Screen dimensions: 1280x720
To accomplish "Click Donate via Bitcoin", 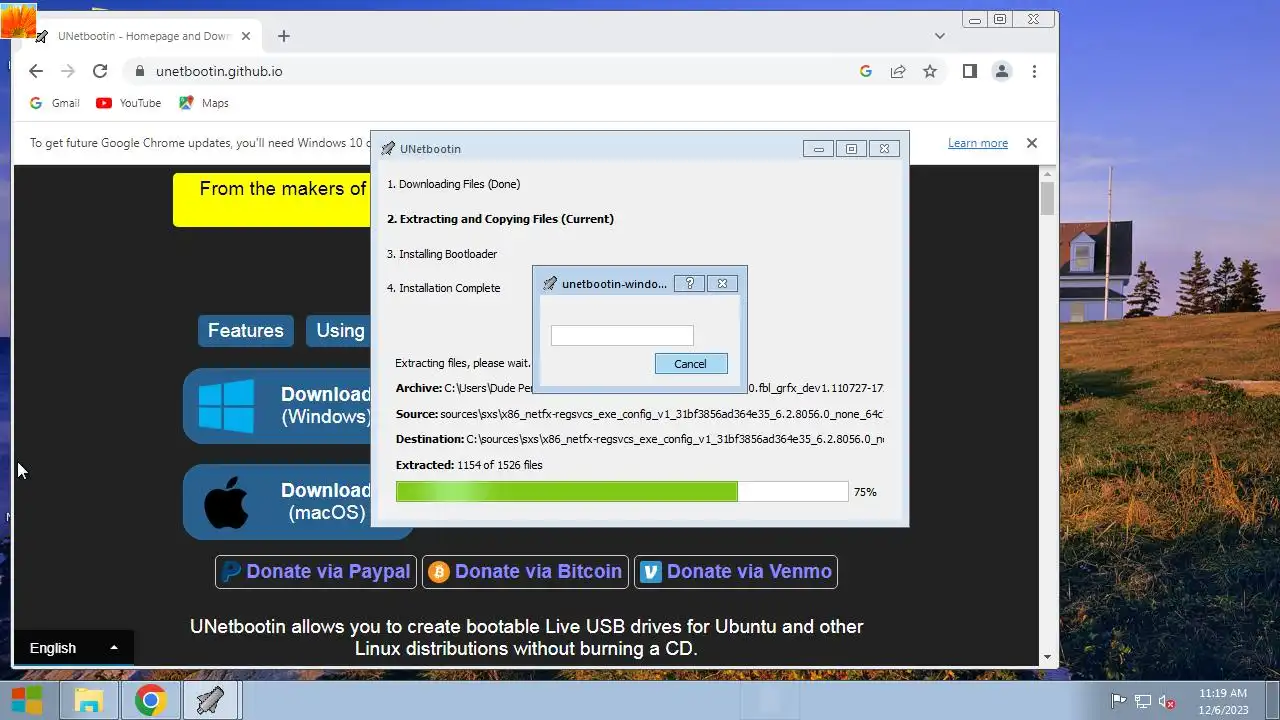I will [x=525, y=571].
